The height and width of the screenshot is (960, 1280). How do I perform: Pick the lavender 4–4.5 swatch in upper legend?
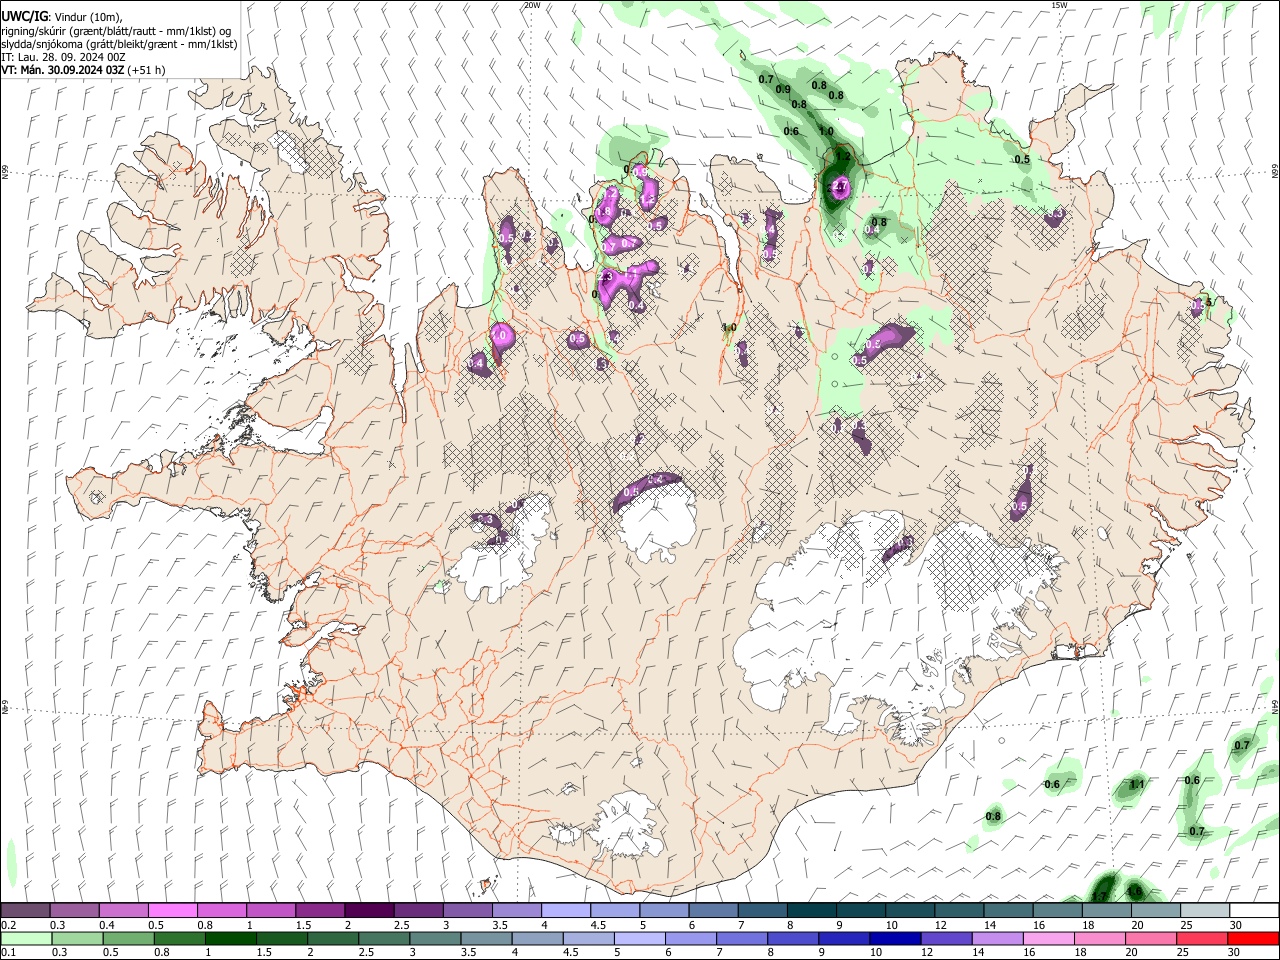click(565, 910)
